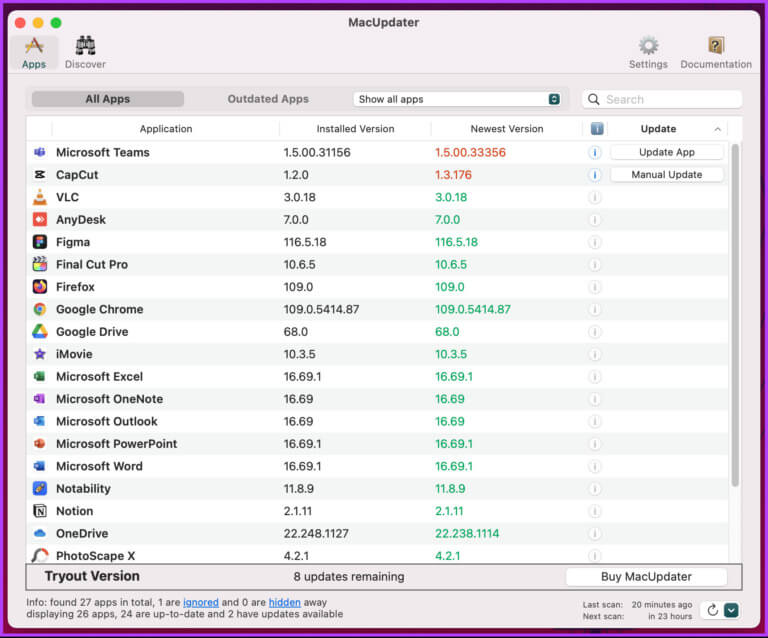Show info for iMovie

pos(595,354)
